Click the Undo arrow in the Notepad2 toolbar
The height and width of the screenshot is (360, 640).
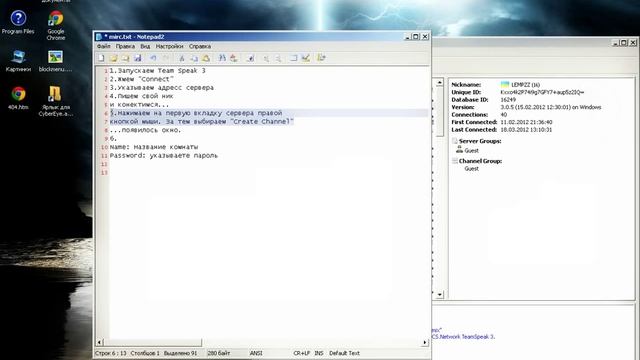[153, 58]
